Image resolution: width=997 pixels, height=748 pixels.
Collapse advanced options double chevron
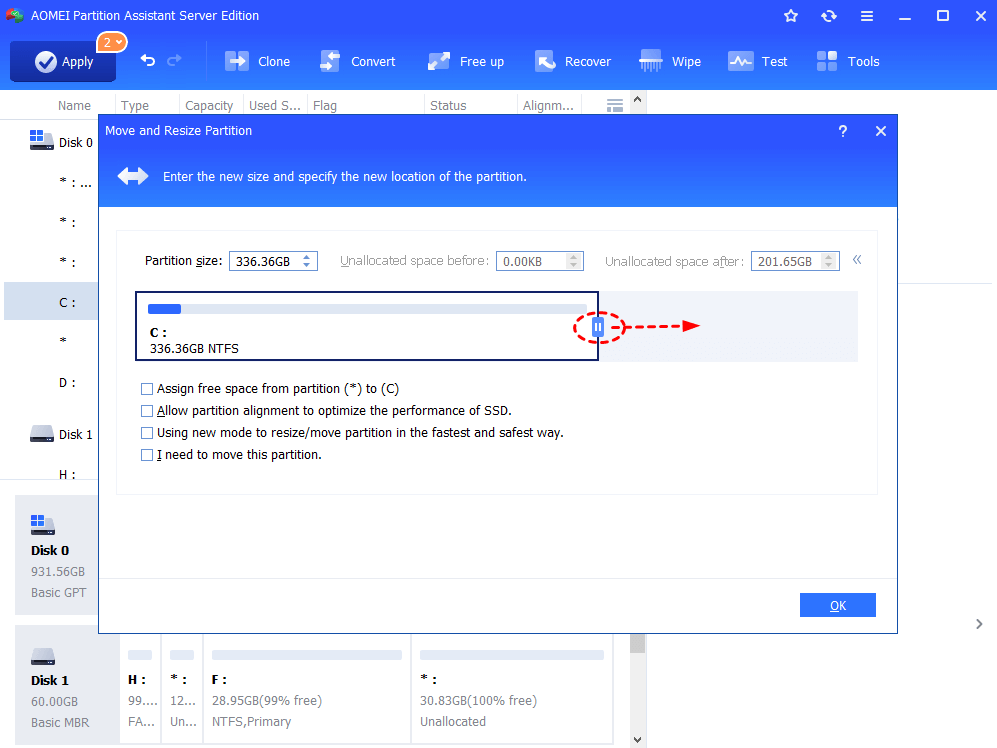(857, 260)
